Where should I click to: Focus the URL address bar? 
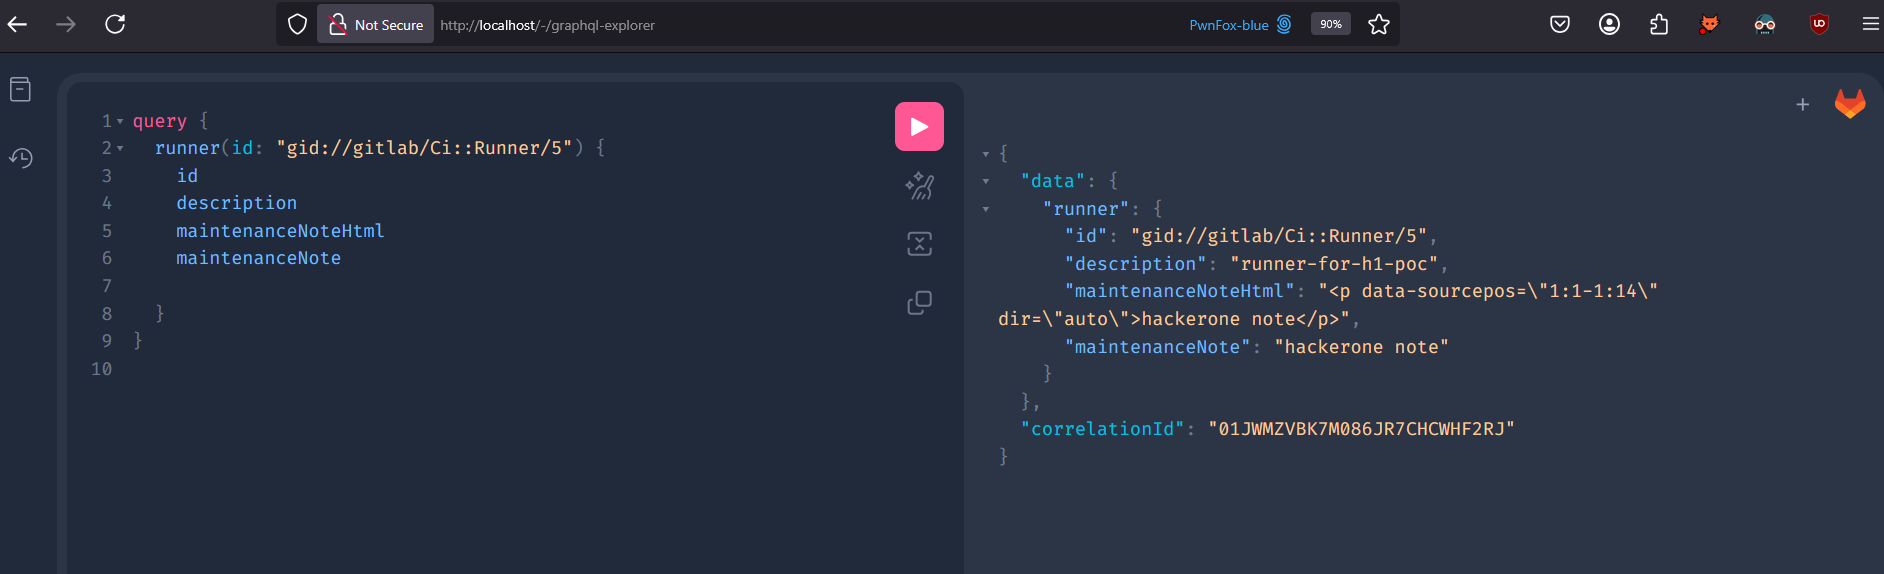(x=800, y=25)
